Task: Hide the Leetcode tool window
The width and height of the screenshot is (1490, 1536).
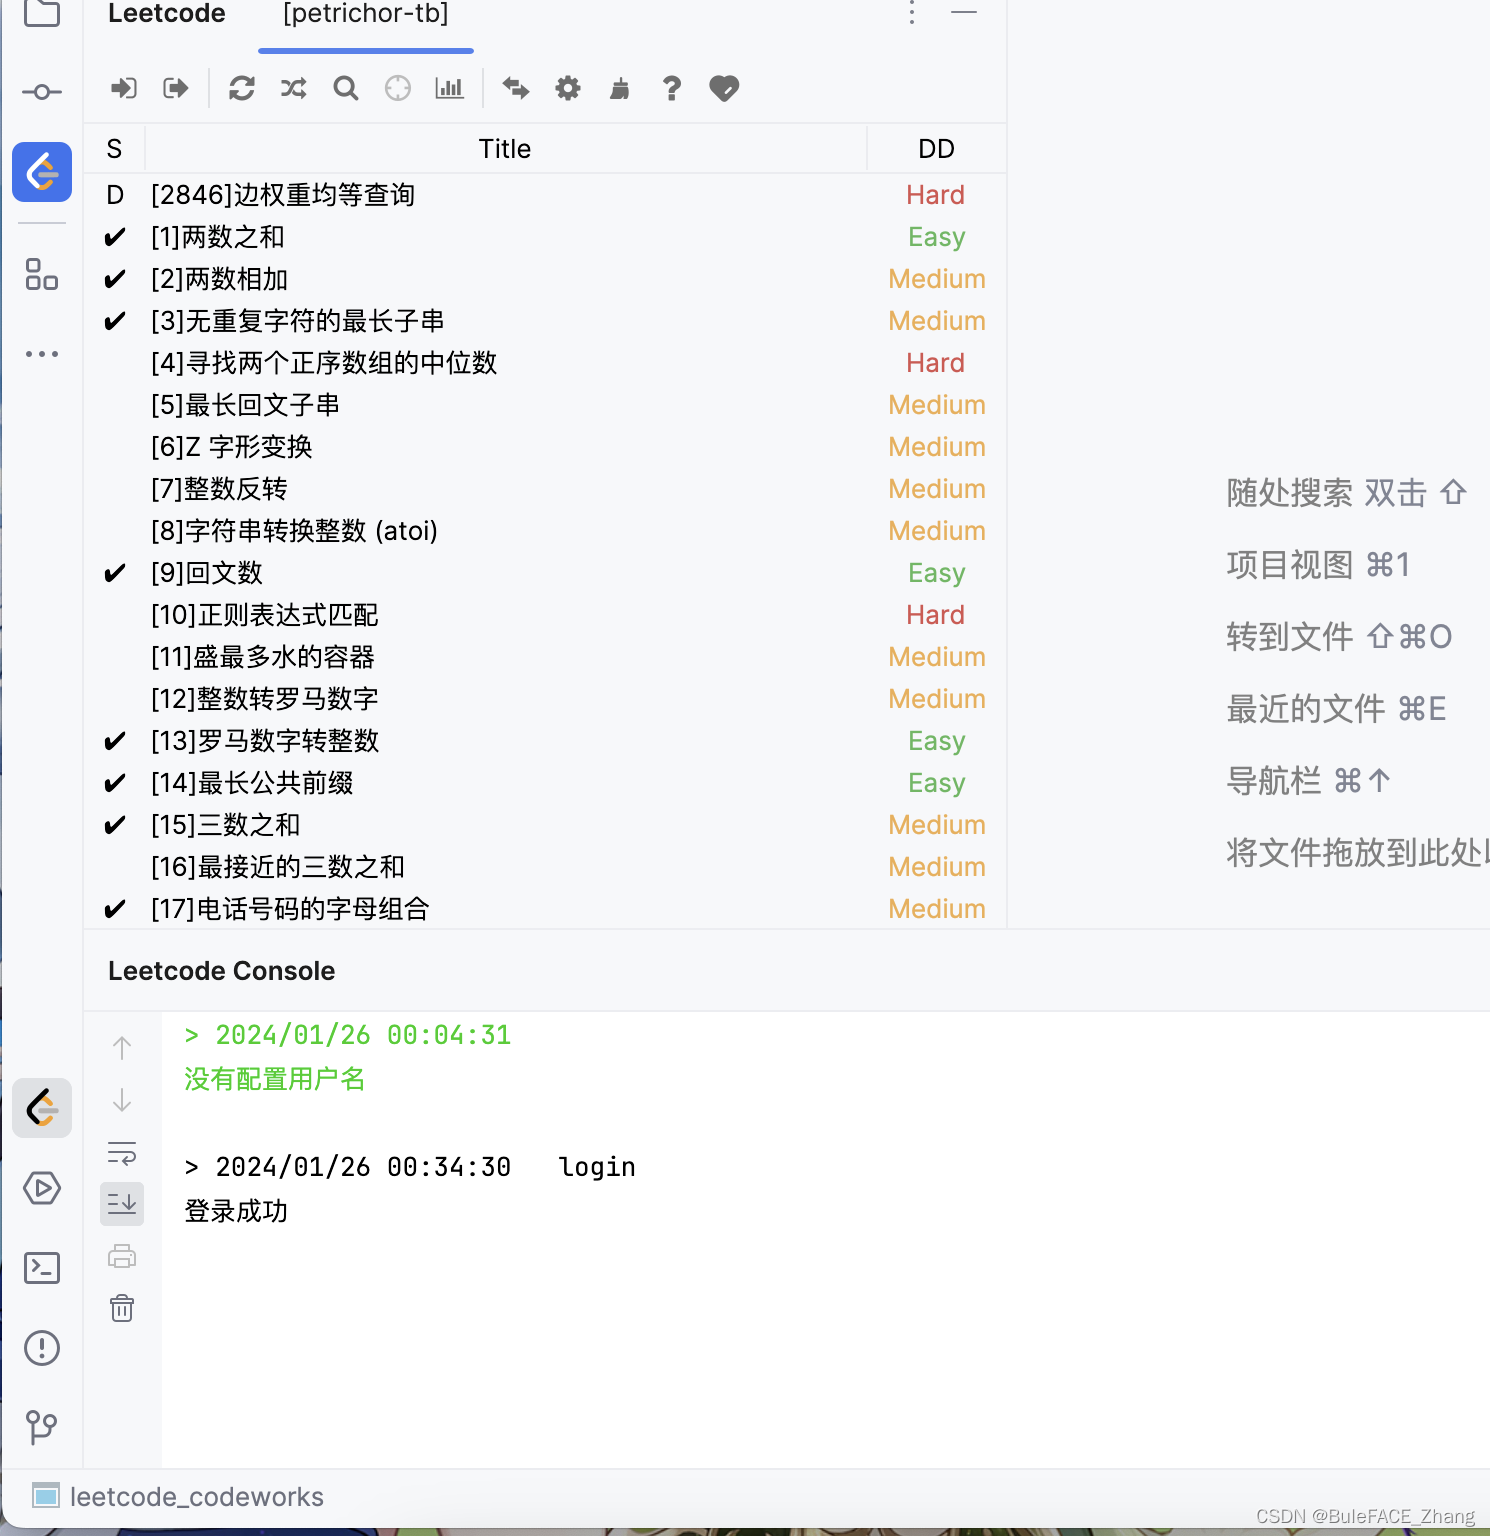Action: pos(964,13)
